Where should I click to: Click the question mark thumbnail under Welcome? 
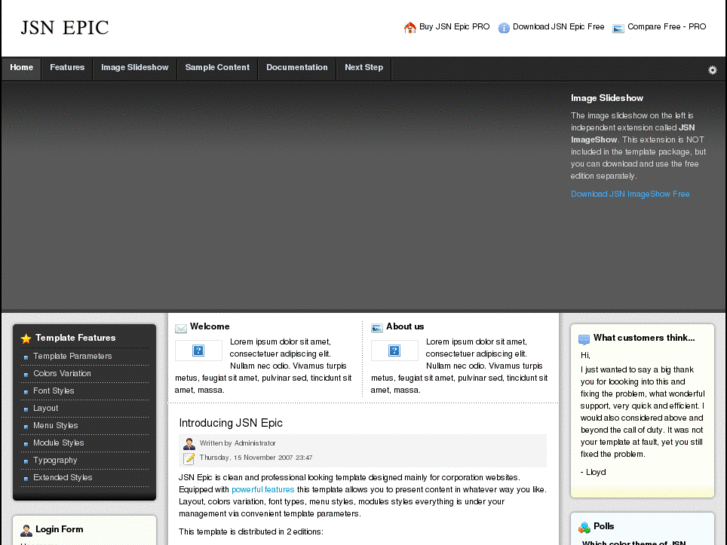[198, 350]
